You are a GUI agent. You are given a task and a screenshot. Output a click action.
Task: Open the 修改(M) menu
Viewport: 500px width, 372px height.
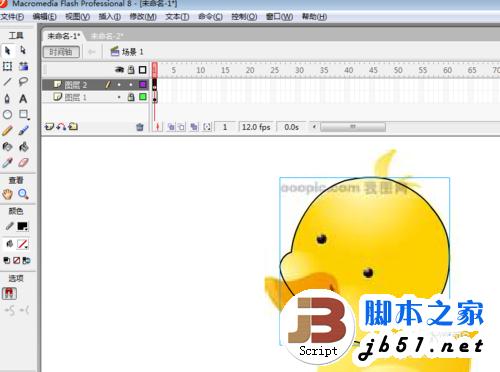point(143,17)
